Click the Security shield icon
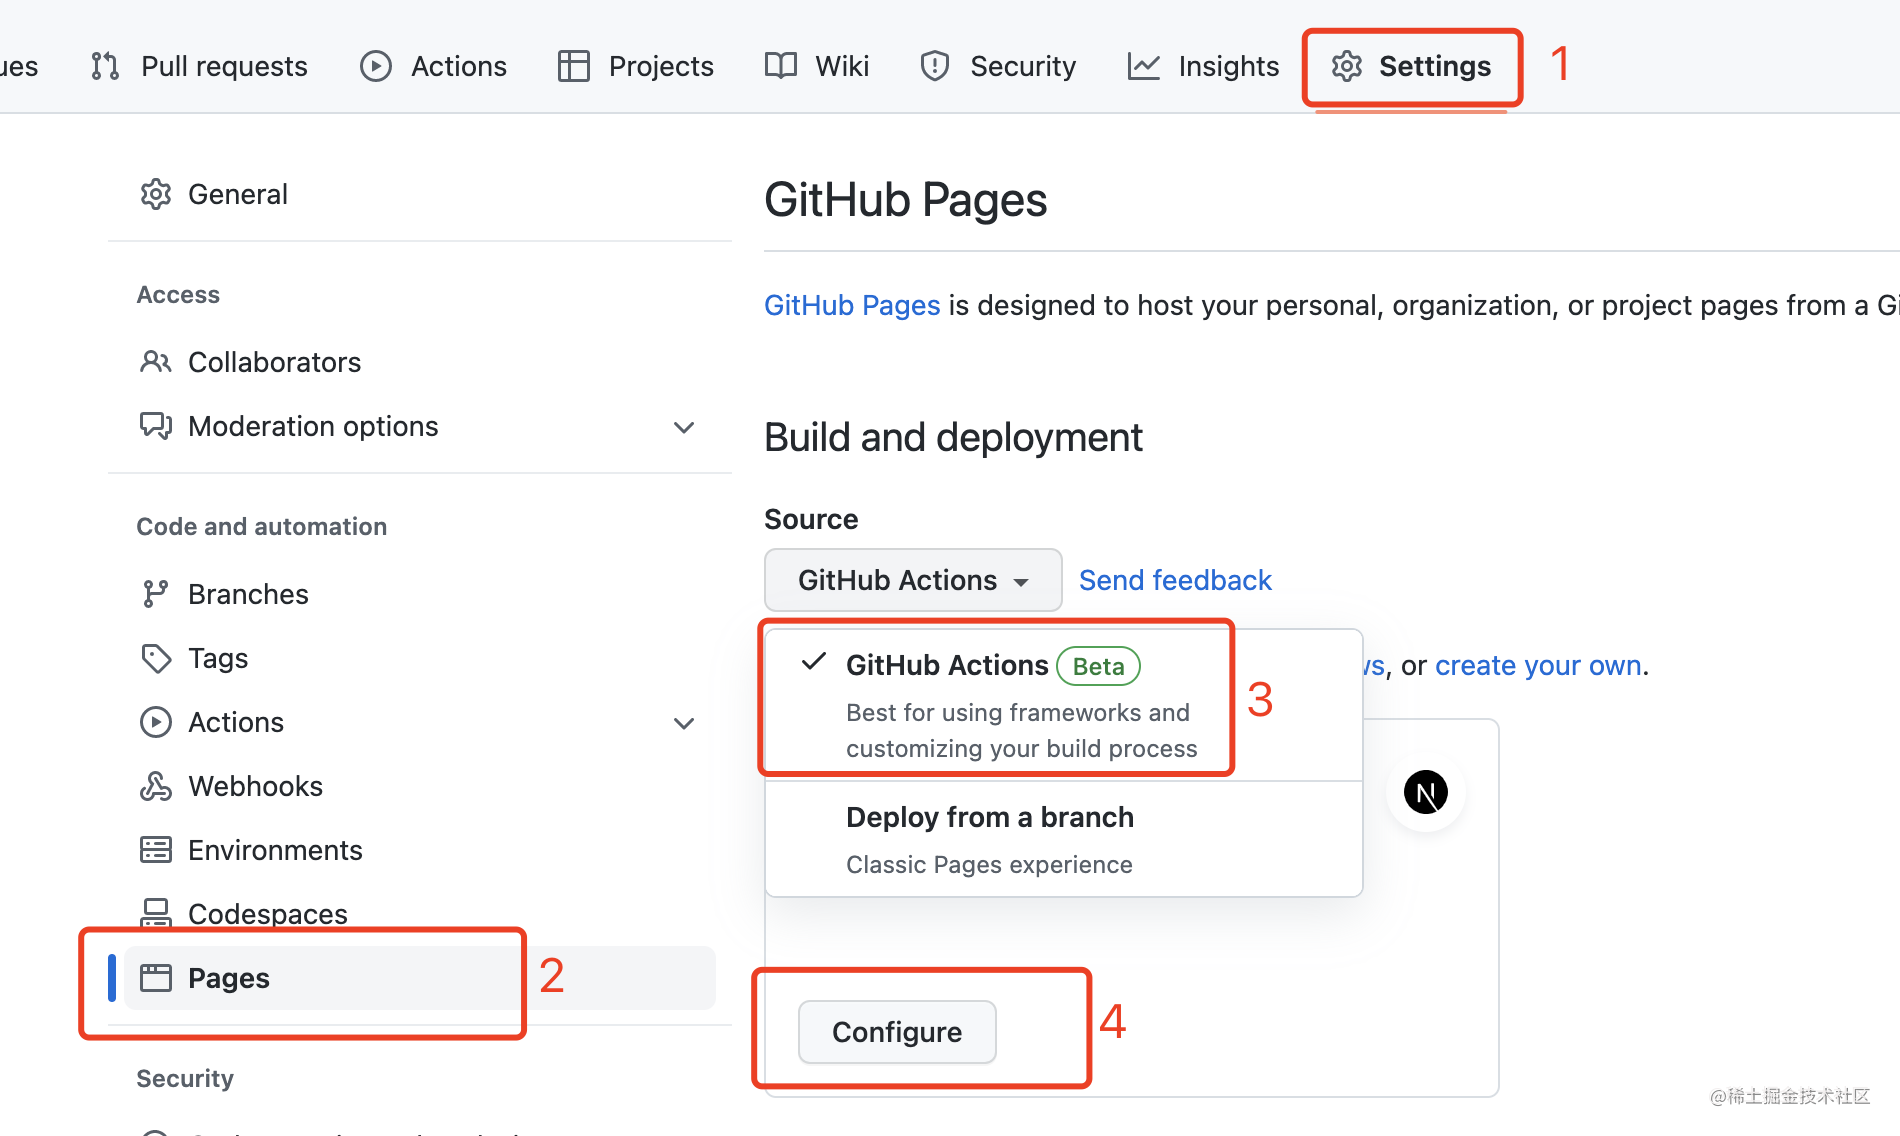The image size is (1900, 1136). click(x=934, y=66)
